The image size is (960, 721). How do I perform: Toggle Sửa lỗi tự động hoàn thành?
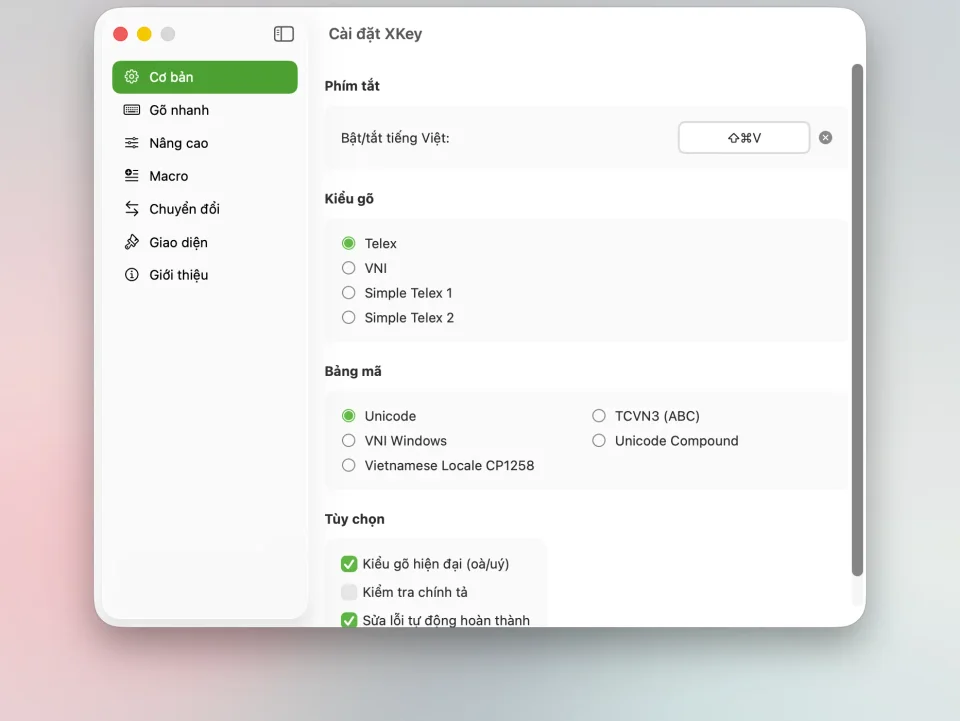(x=349, y=620)
